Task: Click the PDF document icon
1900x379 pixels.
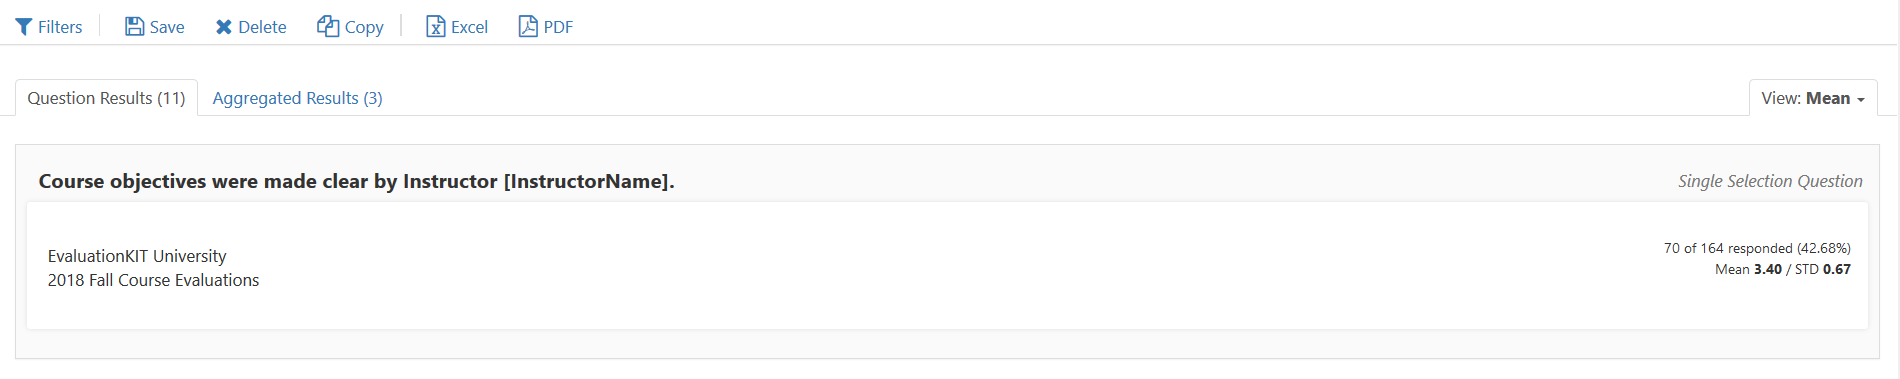Action: [528, 26]
